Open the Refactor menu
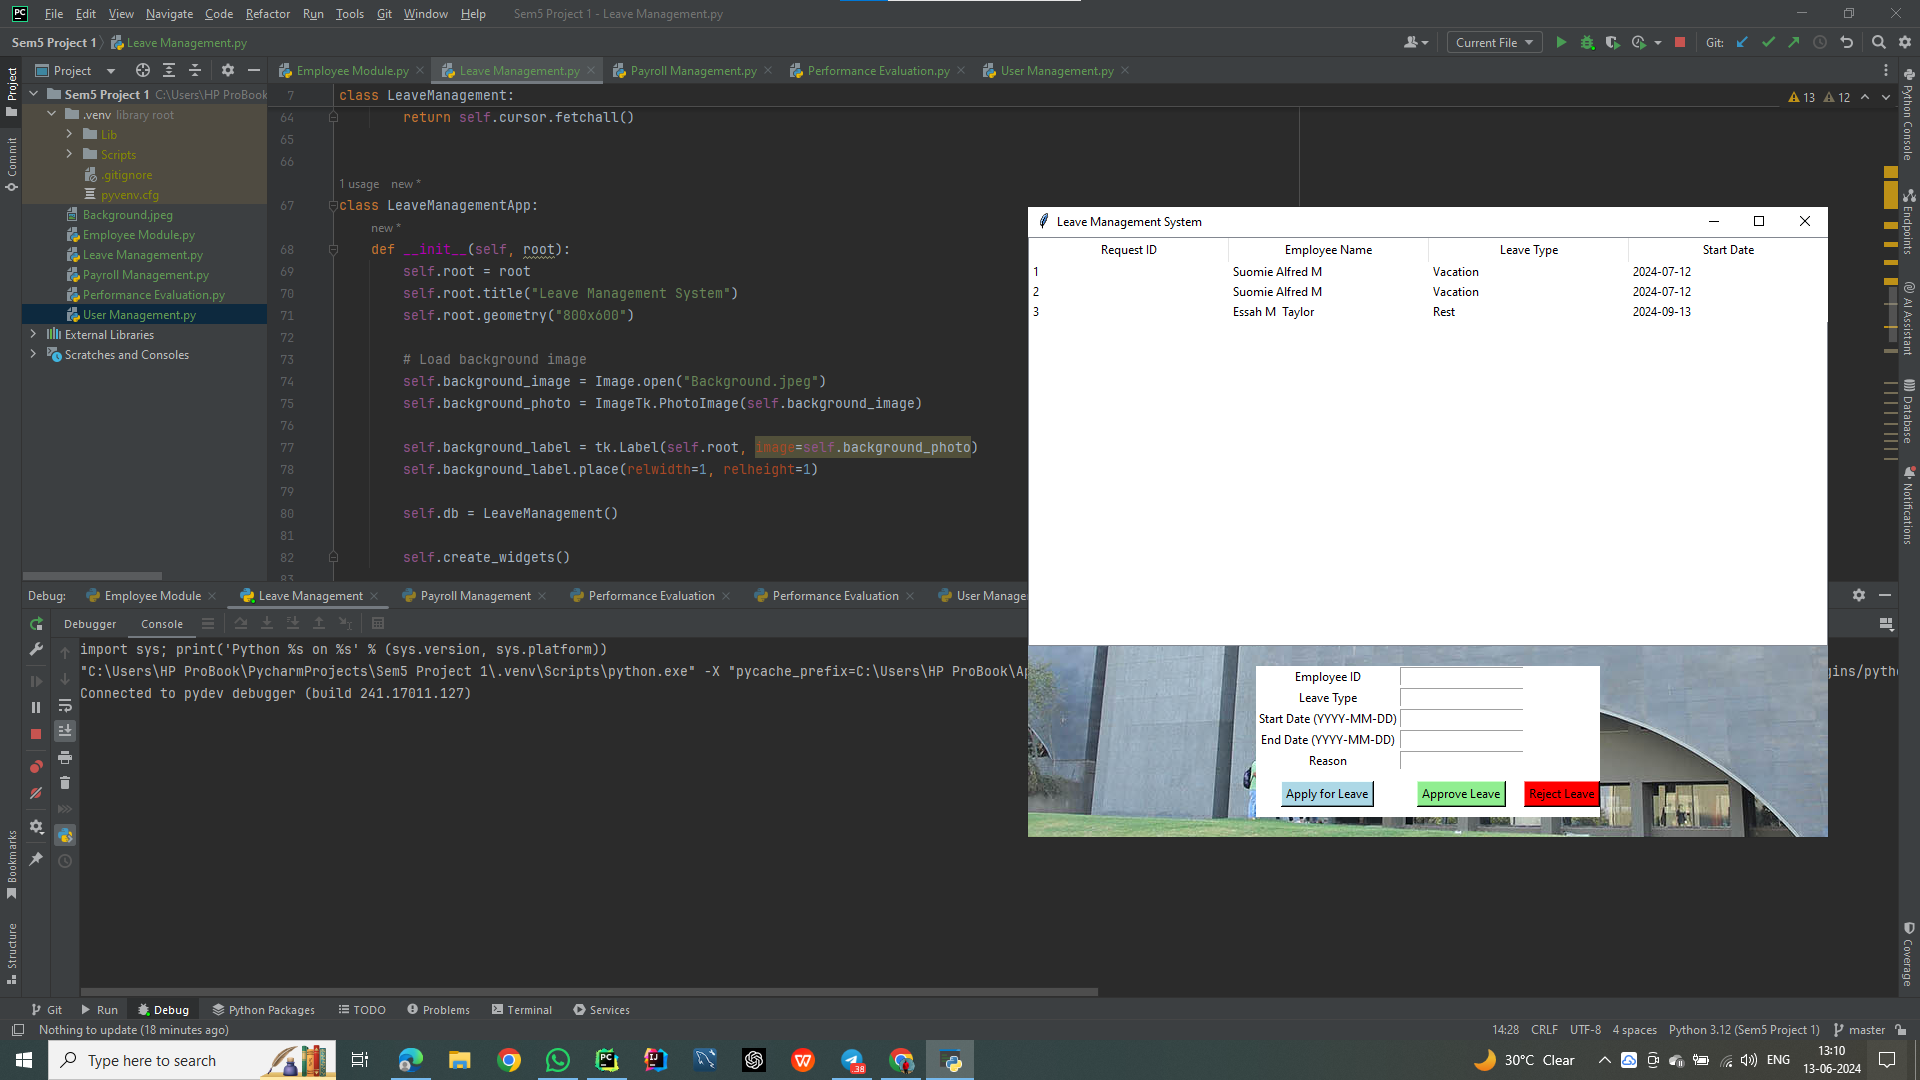The image size is (1920, 1080). coord(267,14)
